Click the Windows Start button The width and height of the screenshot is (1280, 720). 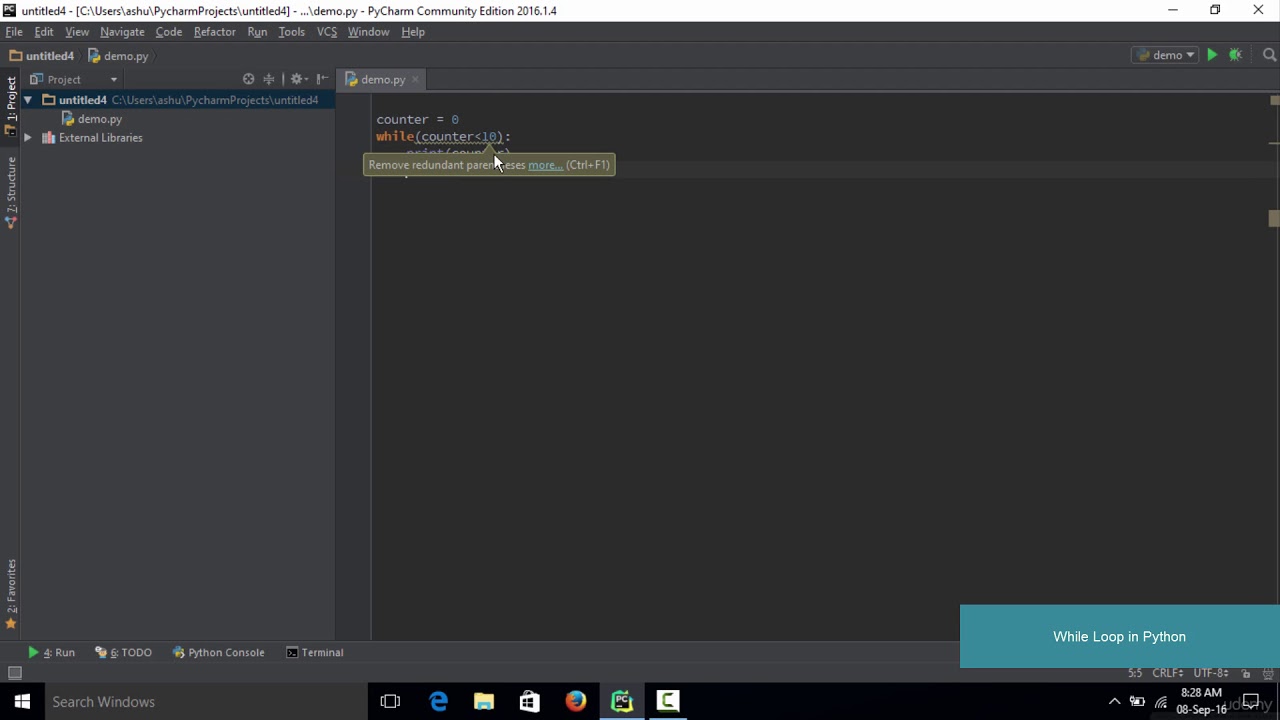(x=22, y=701)
